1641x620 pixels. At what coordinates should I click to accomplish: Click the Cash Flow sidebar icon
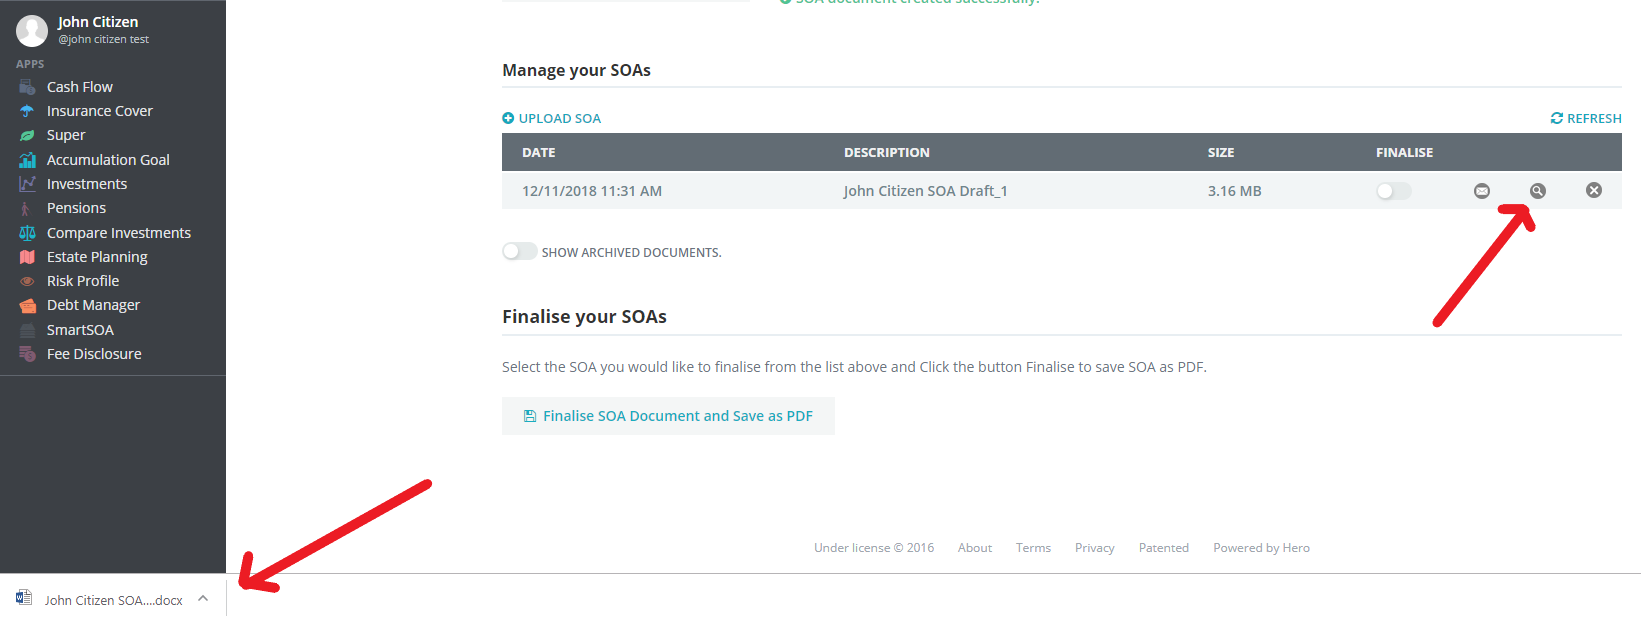click(27, 87)
